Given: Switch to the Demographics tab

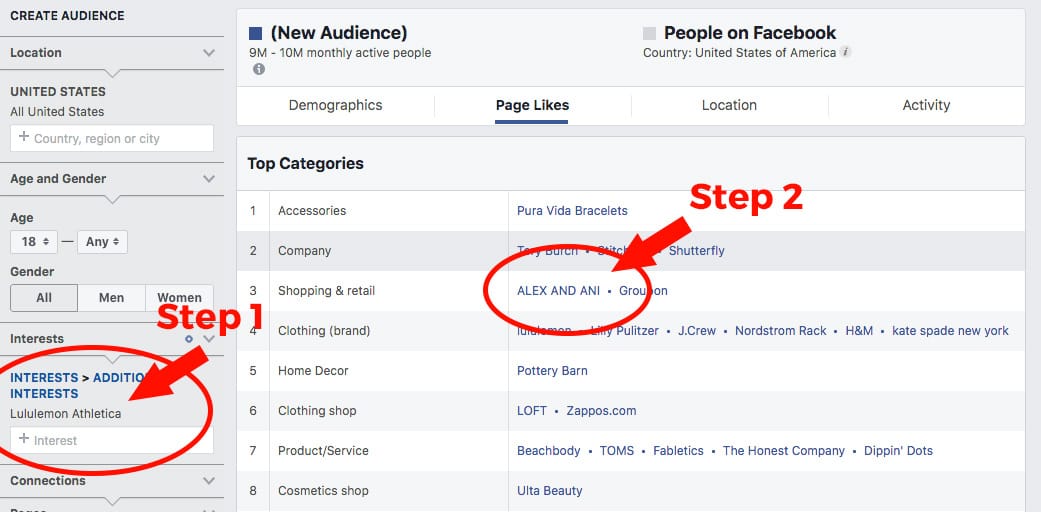Looking at the screenshot, I should (335, 105).
